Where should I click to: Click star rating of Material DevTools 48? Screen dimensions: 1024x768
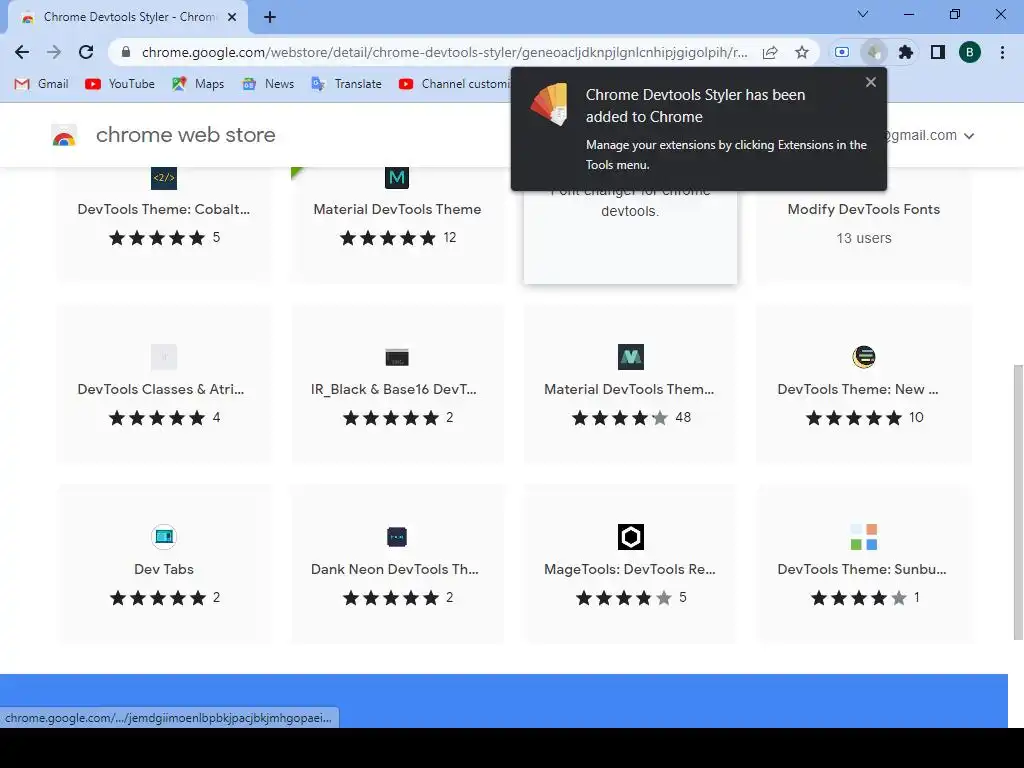pos(620,417)
